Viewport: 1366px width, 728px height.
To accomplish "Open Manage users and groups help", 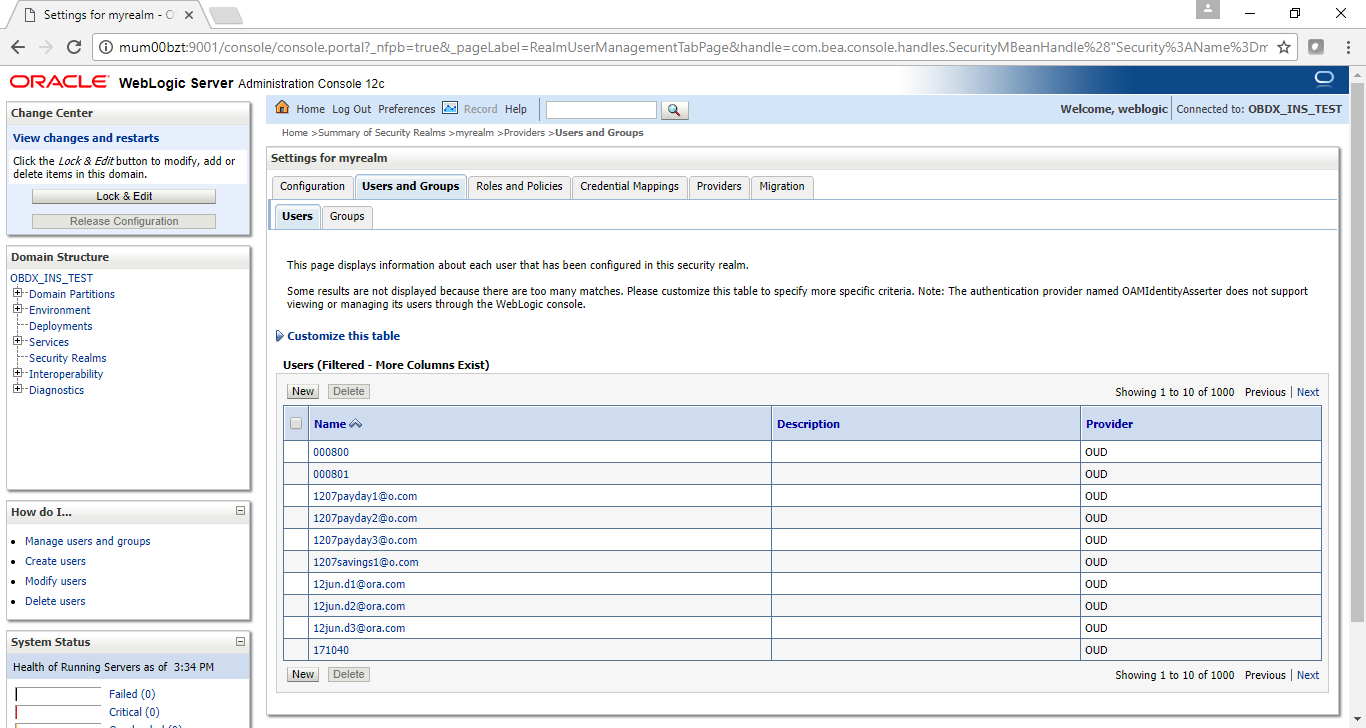I will point(88,541).
